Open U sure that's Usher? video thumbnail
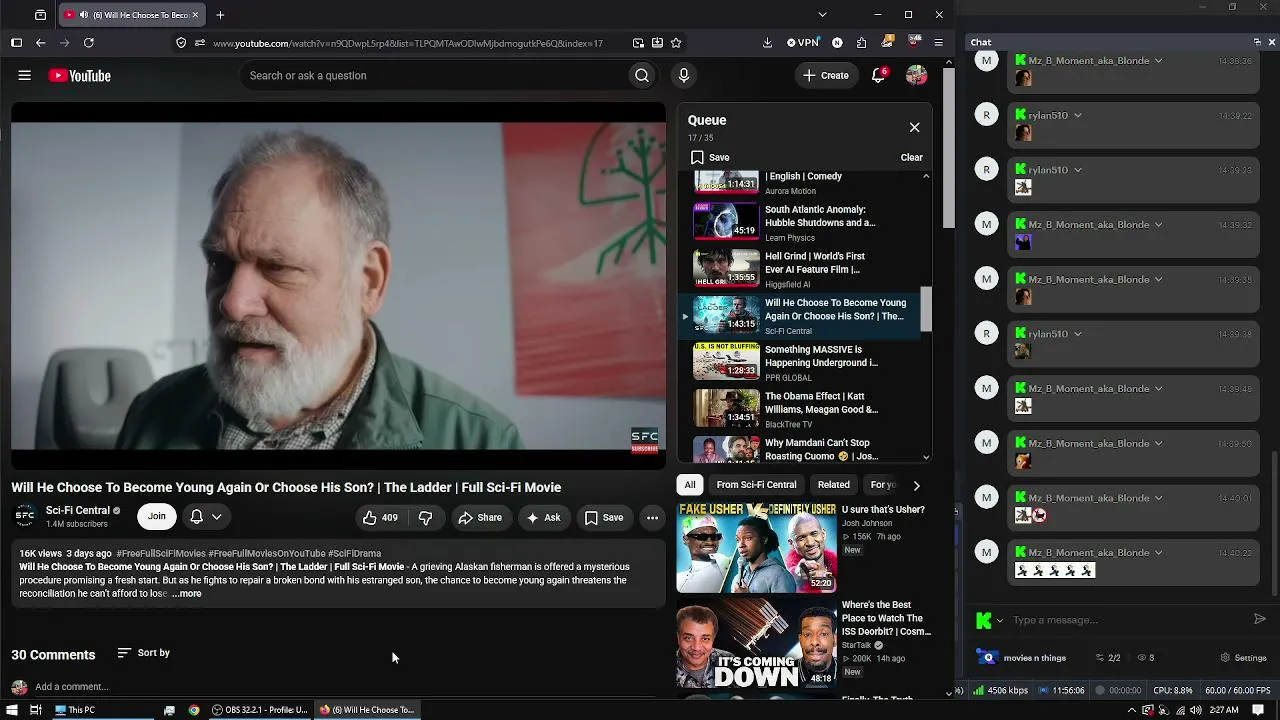Viewport: 1280px width, 720px height. 756,548
